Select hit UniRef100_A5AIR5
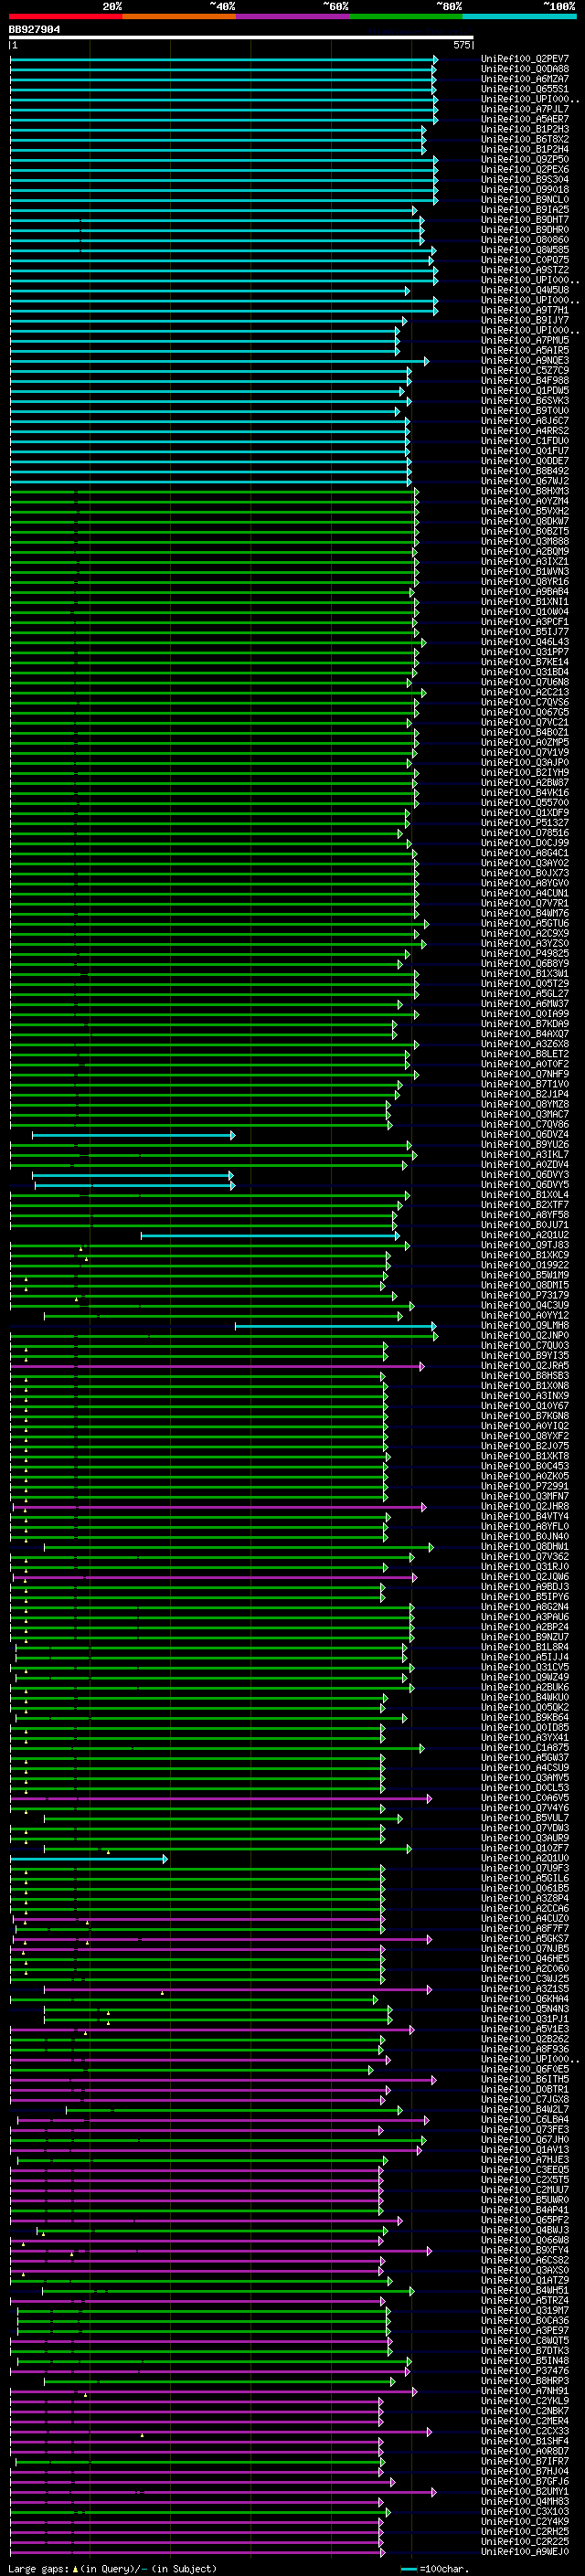The image size is (585, 2576). [524, 350]
